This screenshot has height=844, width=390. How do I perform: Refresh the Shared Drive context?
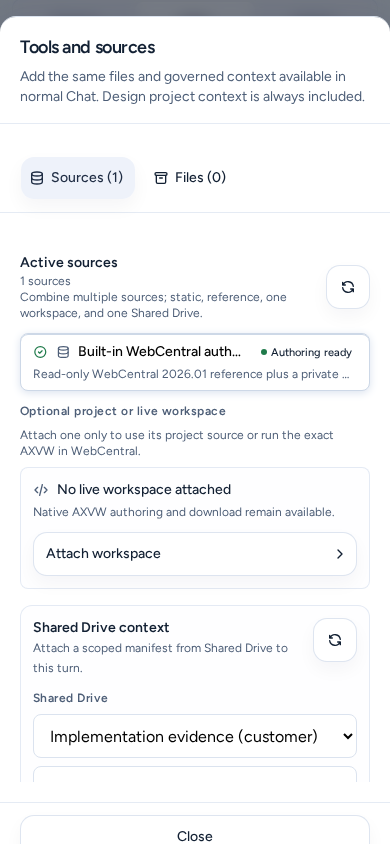pos(335,640)
